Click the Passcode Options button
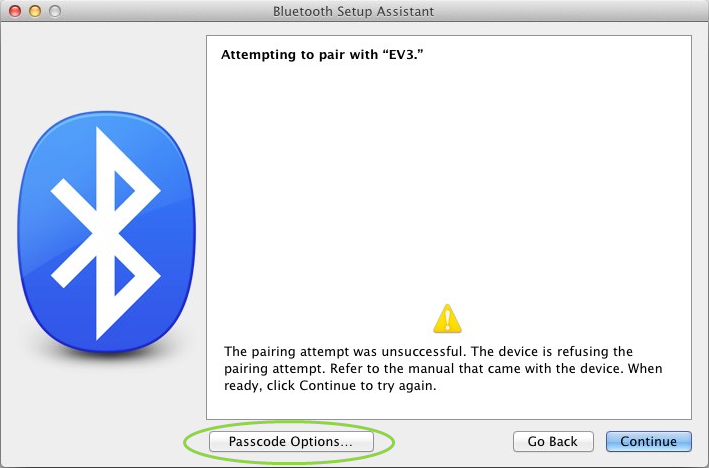The width and height of the screenshot is (709, 468). (x=290, y=441)
